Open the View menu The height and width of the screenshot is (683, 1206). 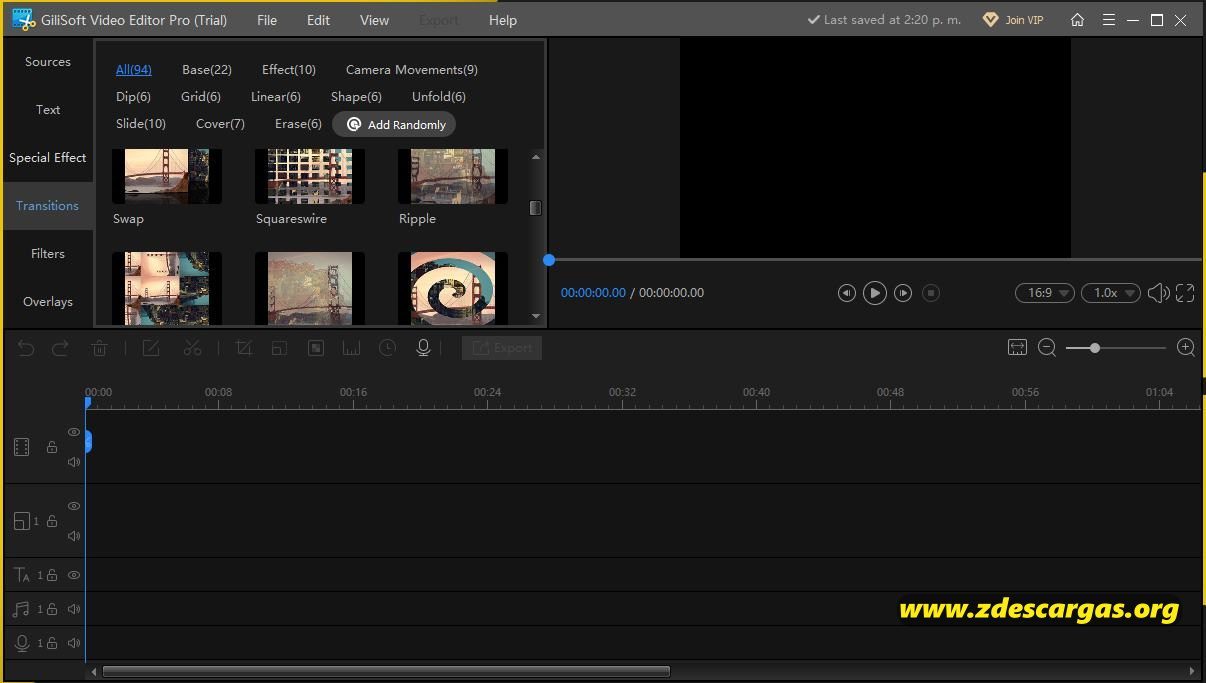pos(374,20)
